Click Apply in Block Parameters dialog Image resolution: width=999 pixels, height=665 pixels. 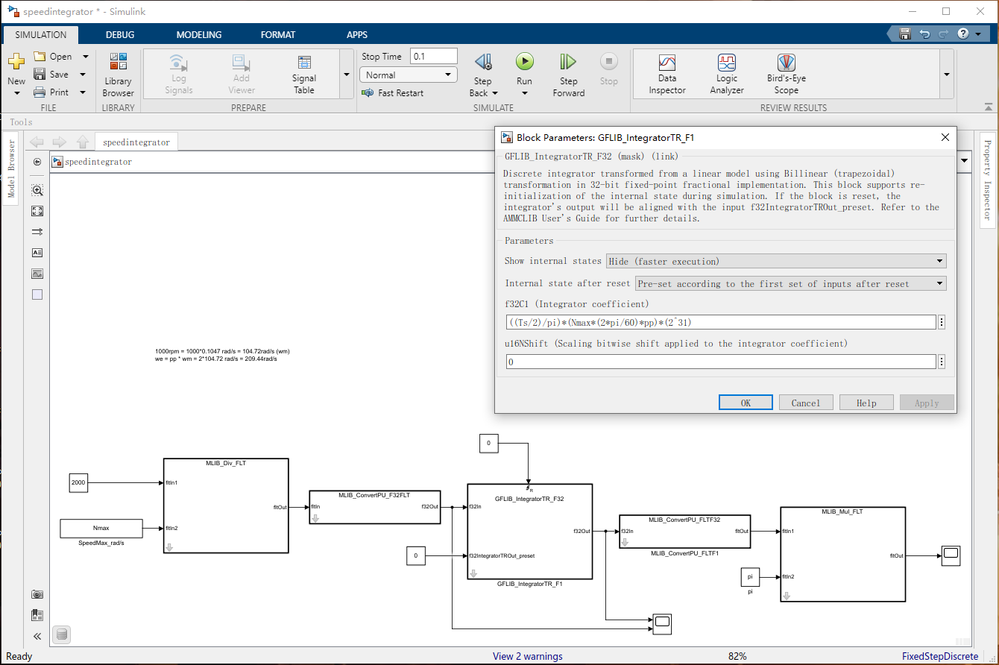pyautogui.click(x=927, y=403)
